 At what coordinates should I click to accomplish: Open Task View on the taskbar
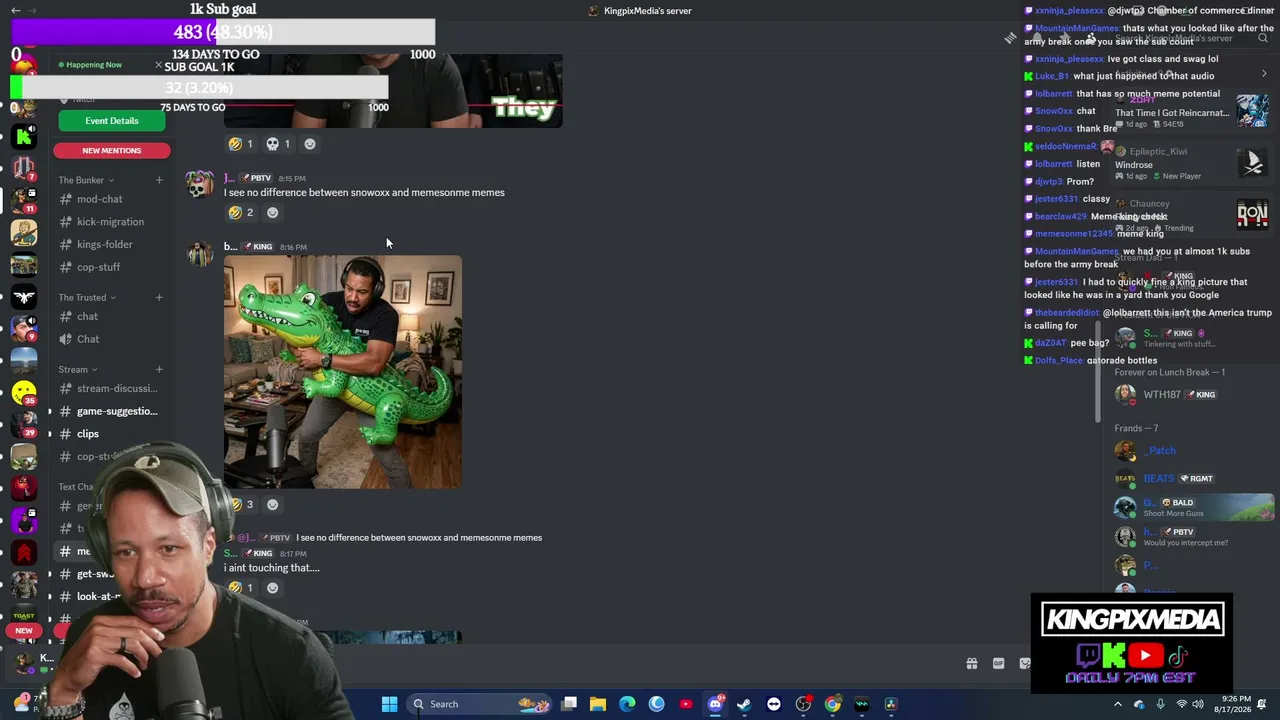point(569,704)
